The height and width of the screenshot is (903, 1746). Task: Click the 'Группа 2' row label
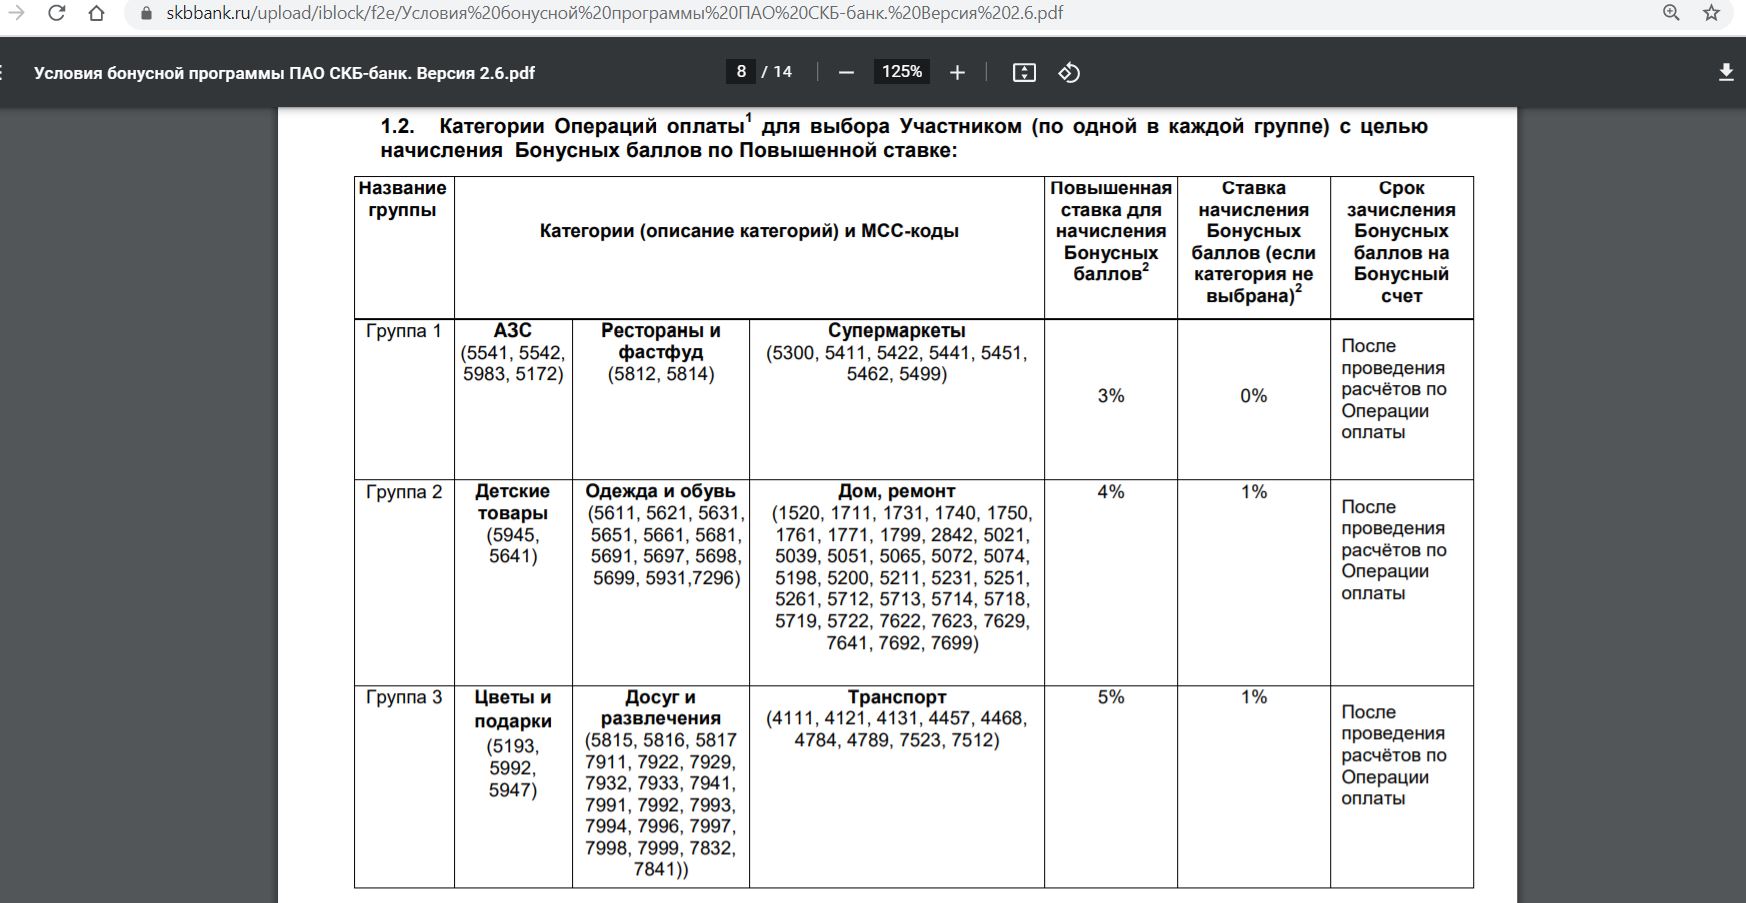point(403,492)
